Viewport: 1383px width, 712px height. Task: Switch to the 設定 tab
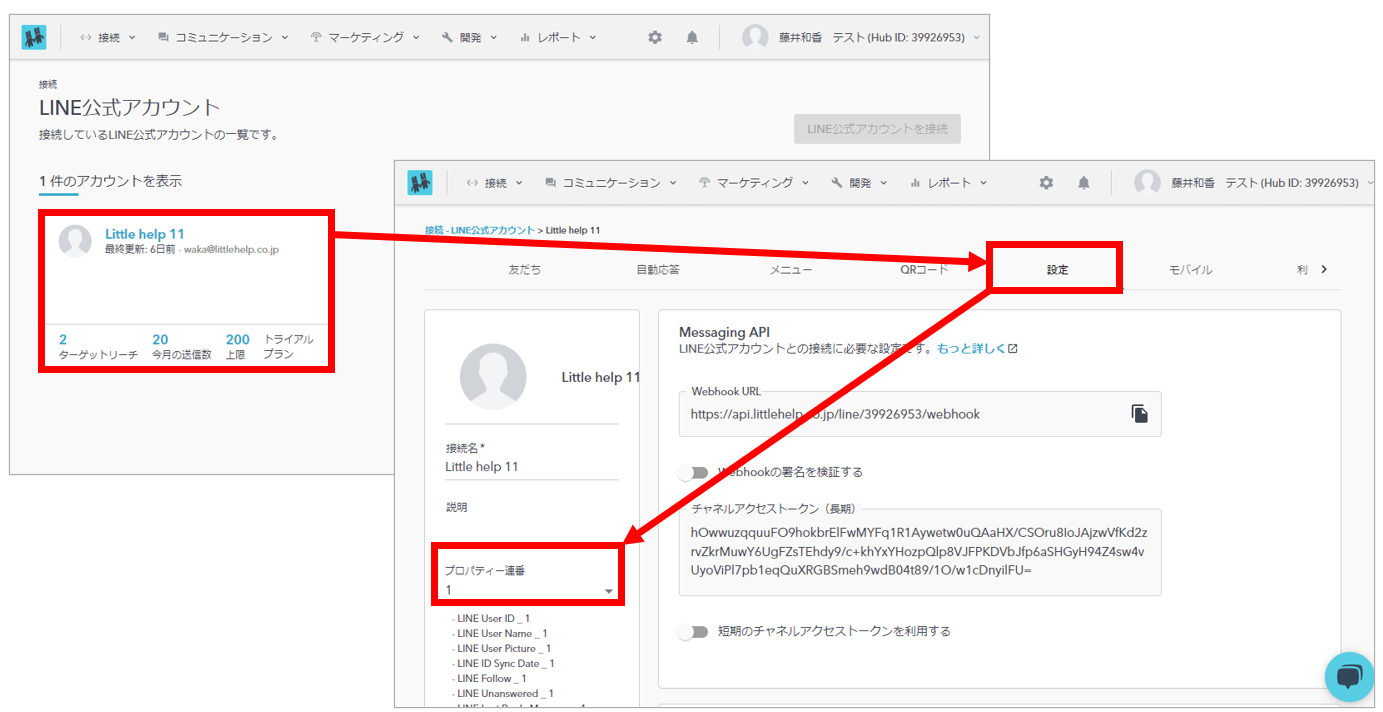(1057, 270)
